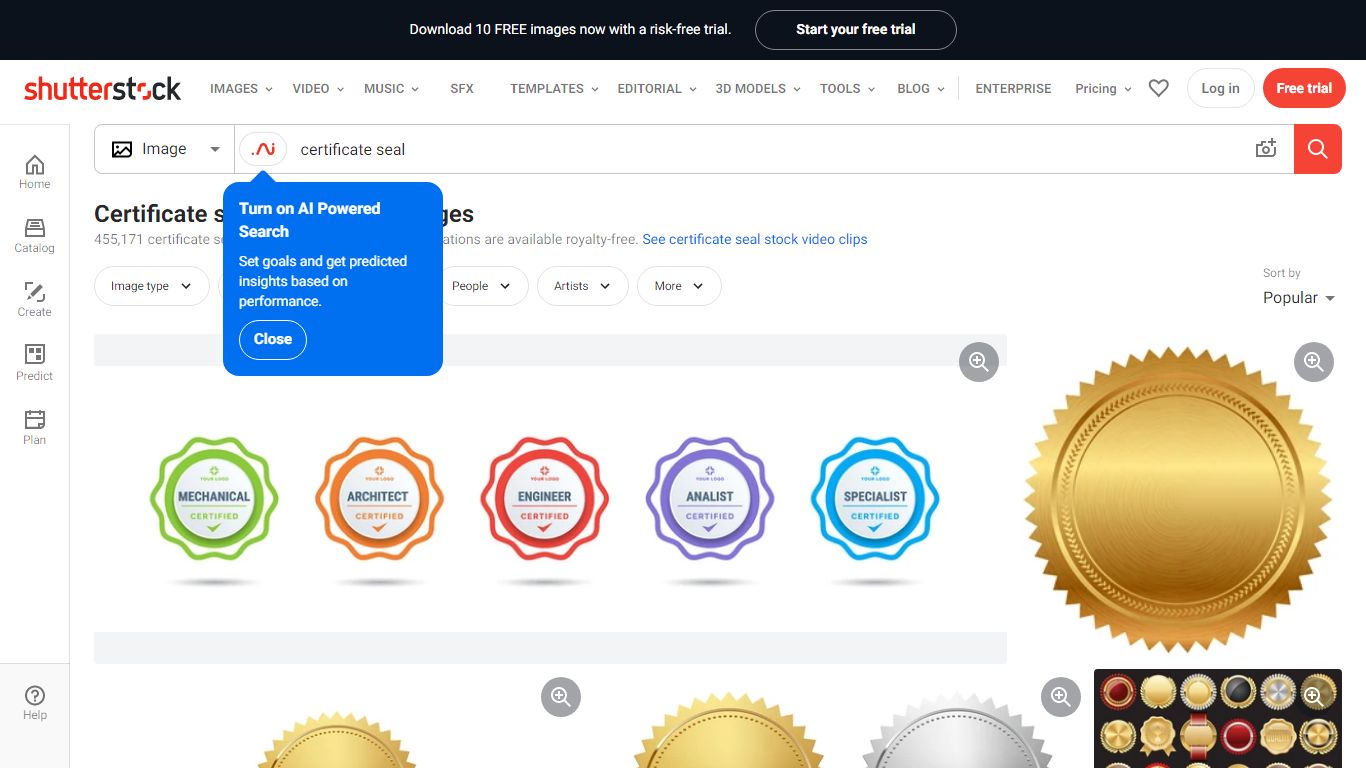1366x768 pixels.
Task: Open the blue Specialist certified badge
Action: coord(875,498)
